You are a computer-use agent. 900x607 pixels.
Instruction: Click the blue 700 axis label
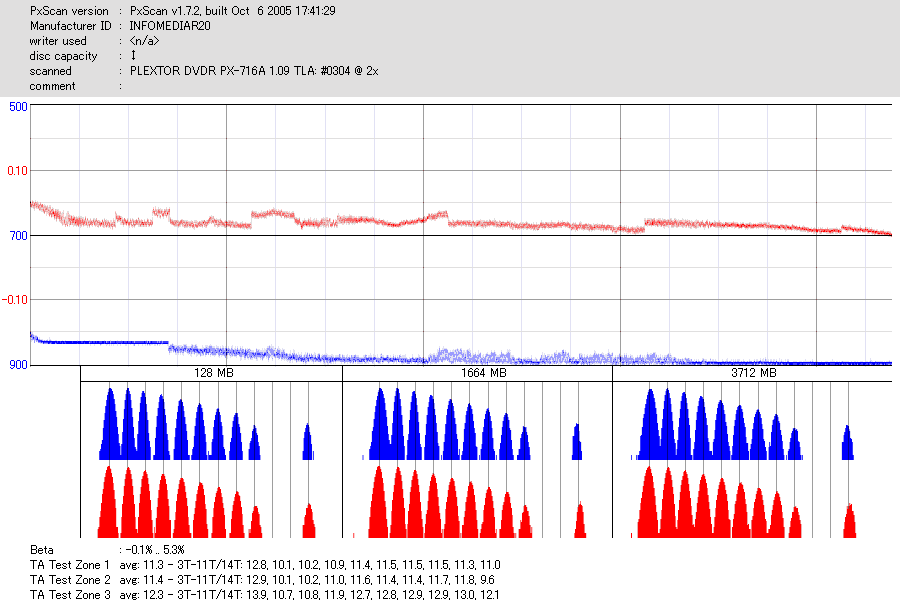click(18, 235)
